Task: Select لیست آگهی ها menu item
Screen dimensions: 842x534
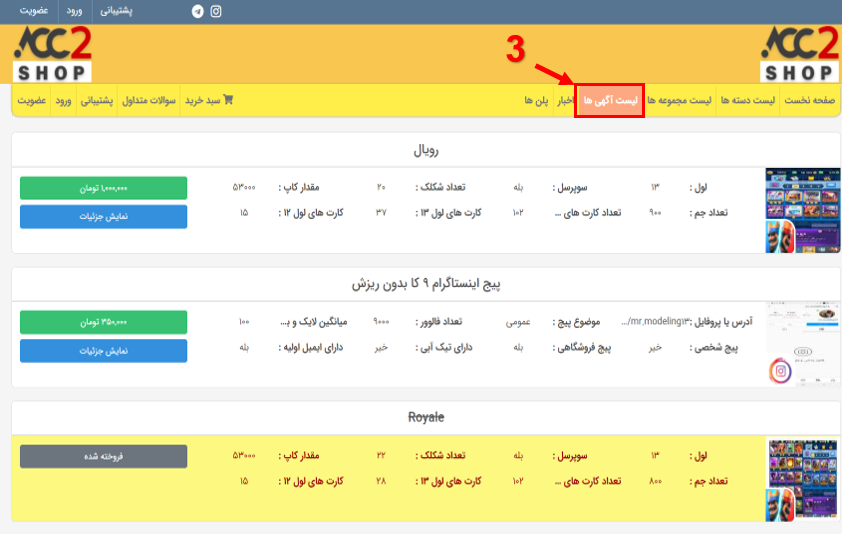Action: (x=610, y=100)
